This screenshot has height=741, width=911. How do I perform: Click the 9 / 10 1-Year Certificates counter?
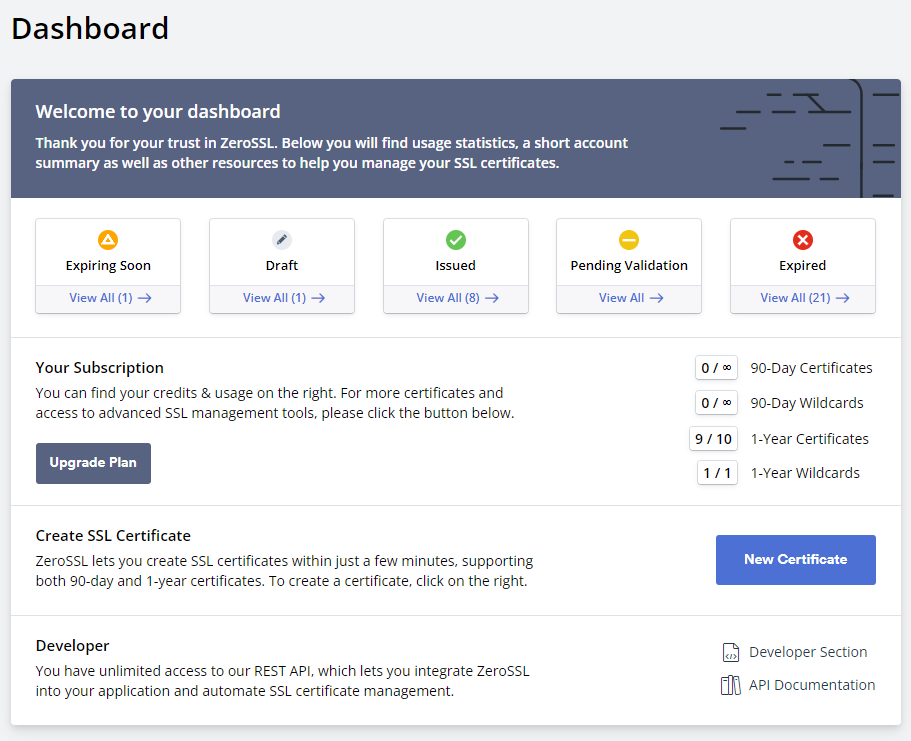[713, 439]
